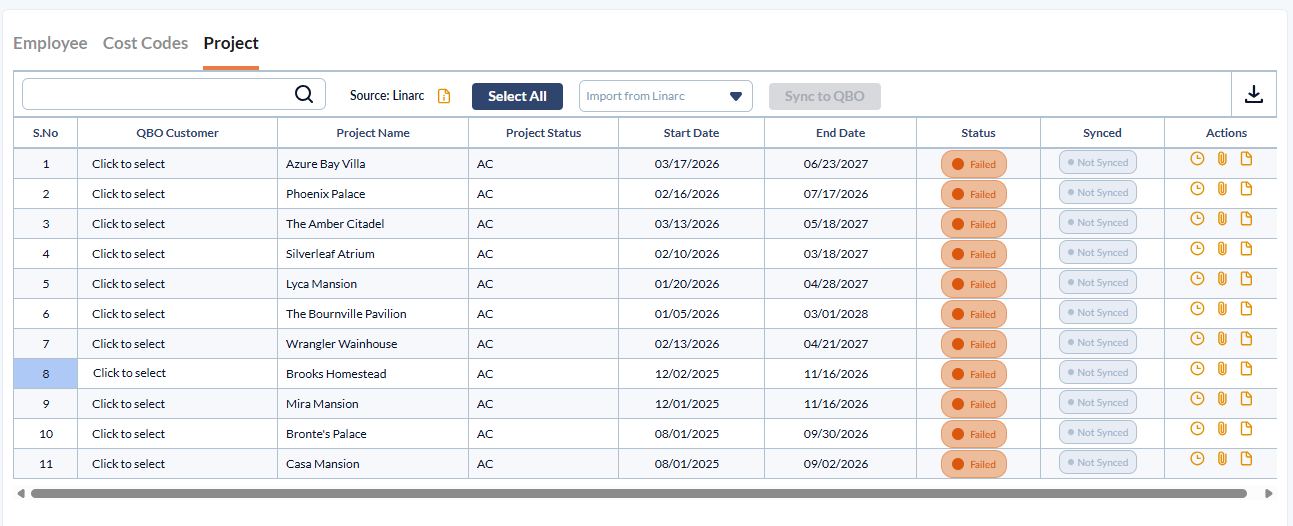The width and height of the screenshot is (1293, 526).
Task: Open history clock icon for Phoenix Palace
Action: 1197,188
